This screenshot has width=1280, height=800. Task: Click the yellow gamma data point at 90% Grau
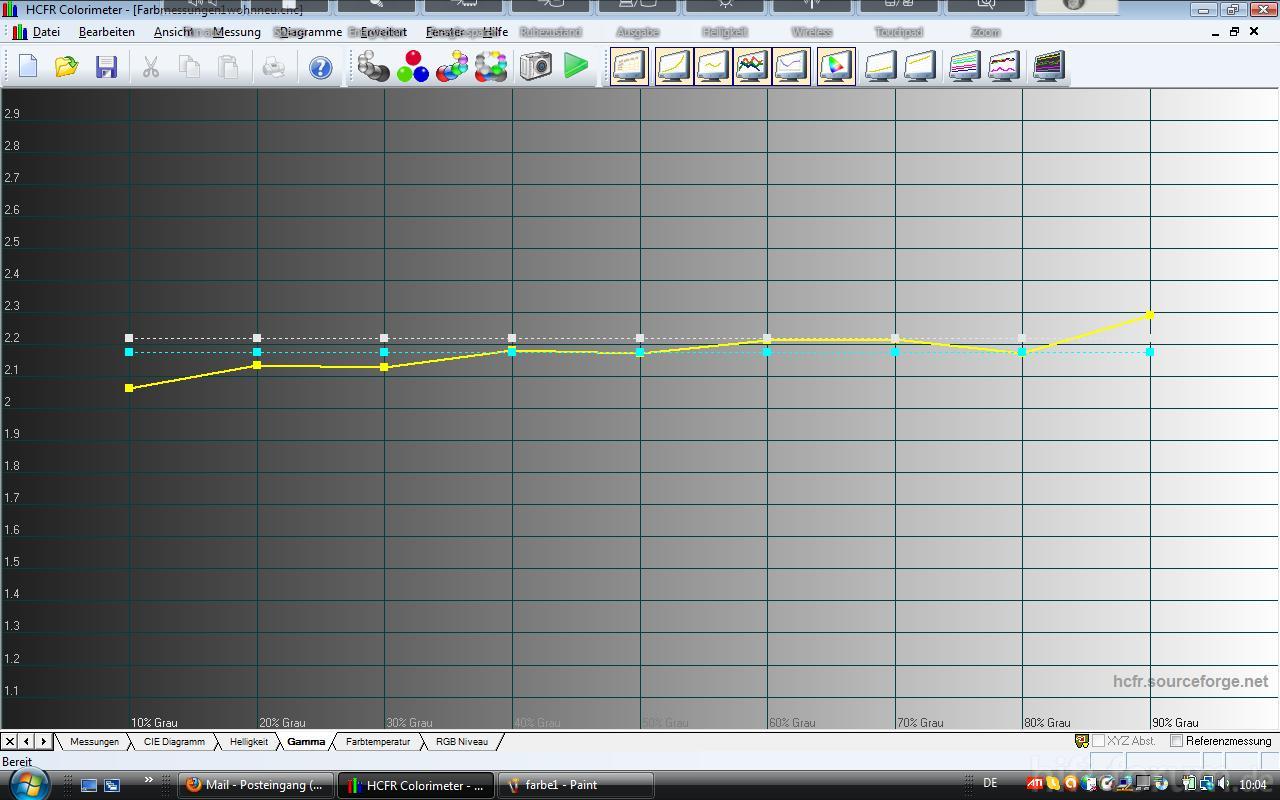coord(1150,315)
